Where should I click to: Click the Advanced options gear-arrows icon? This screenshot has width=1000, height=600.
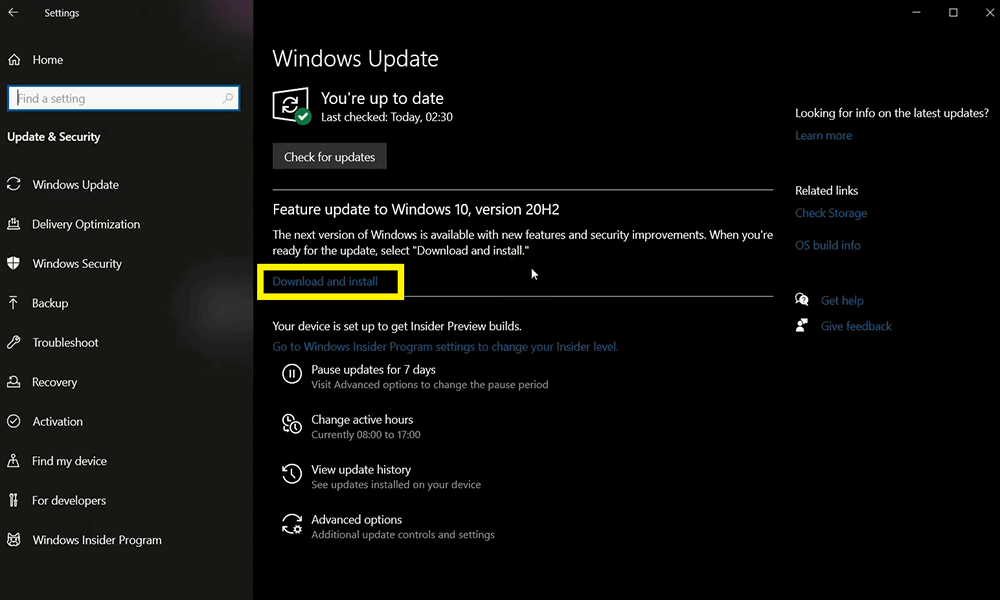click(x=291, y=524)
